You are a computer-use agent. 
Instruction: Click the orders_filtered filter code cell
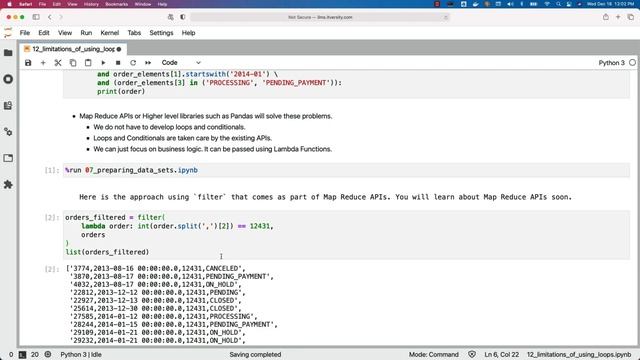(x=346, y=235)
